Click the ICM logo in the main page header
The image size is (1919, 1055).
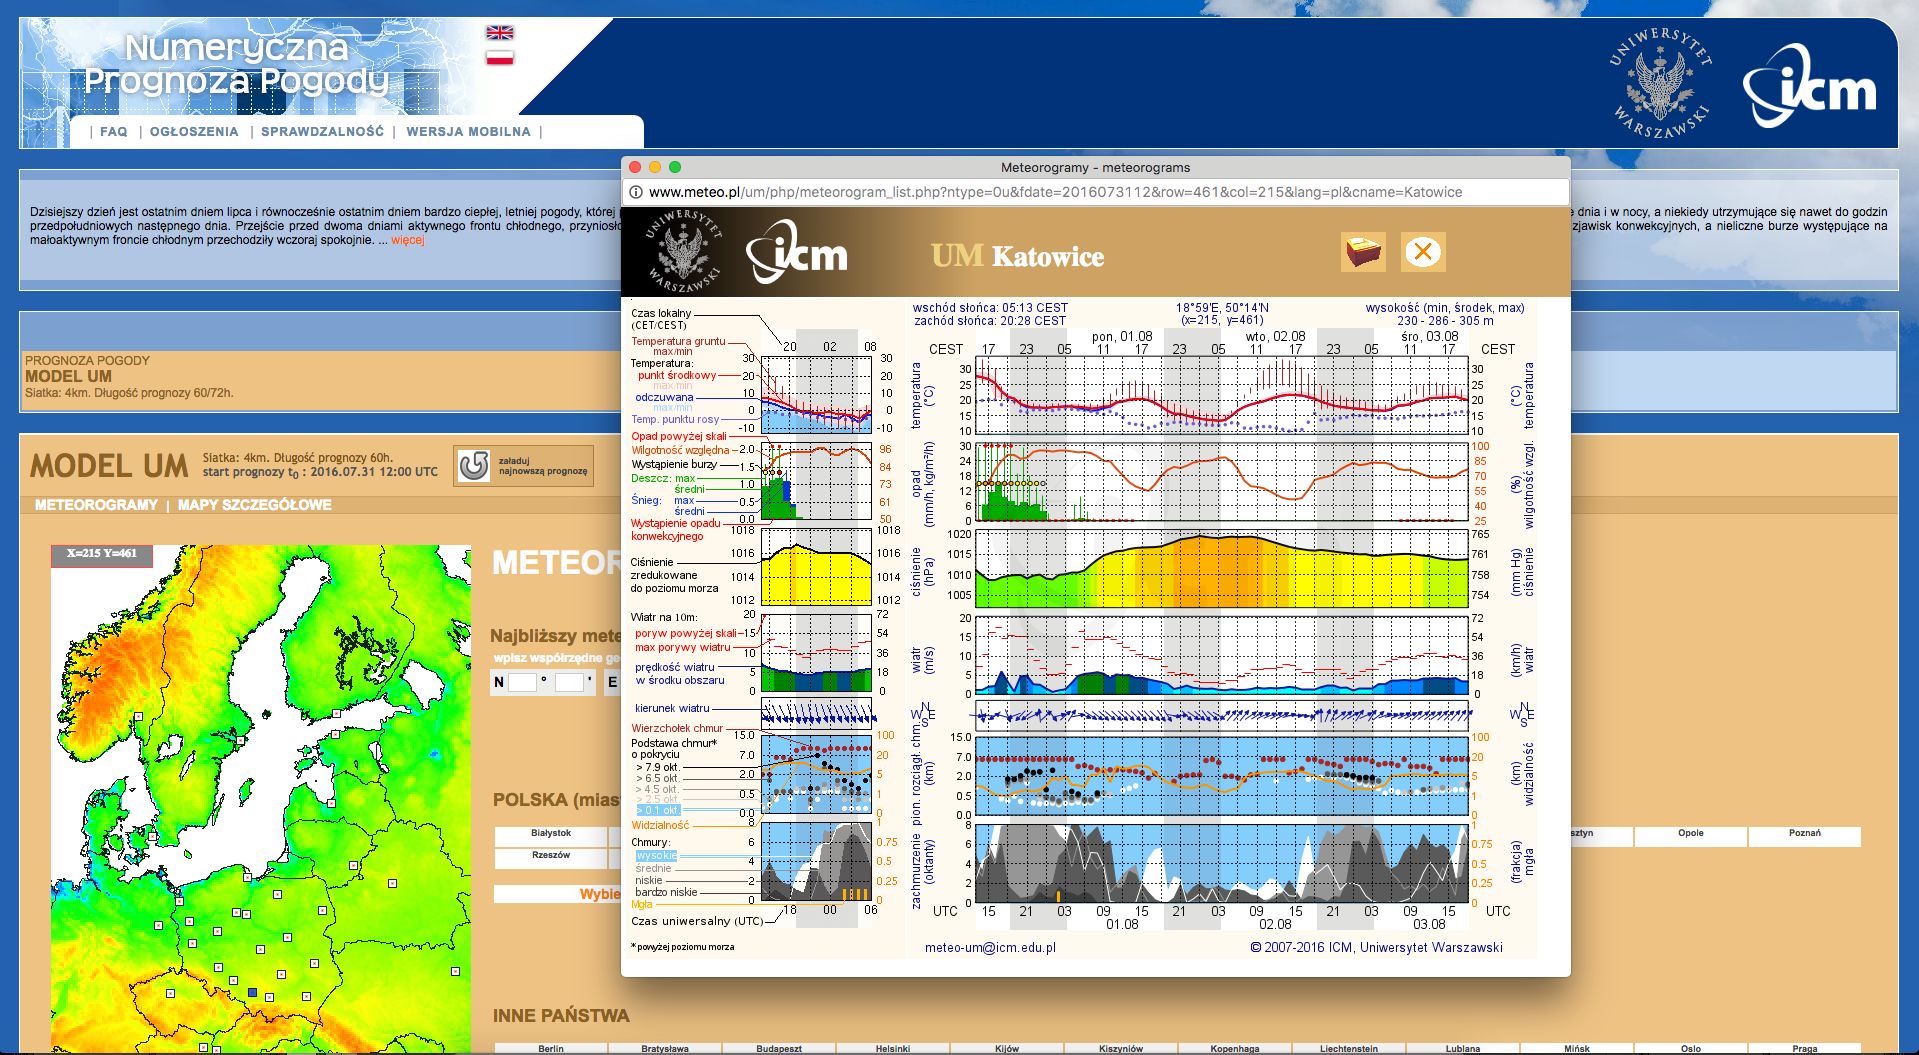click(x=1809, y=86)
